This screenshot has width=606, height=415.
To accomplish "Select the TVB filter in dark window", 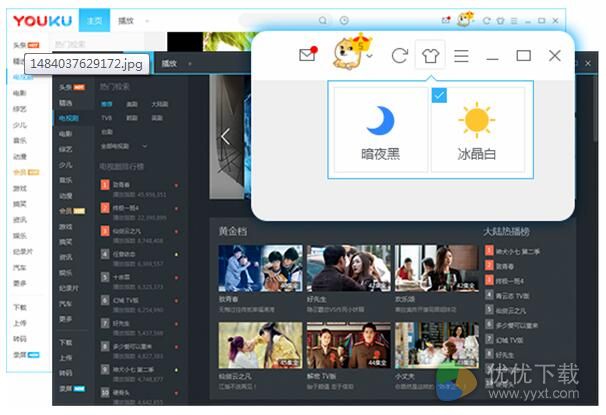I will click(107, 118).
